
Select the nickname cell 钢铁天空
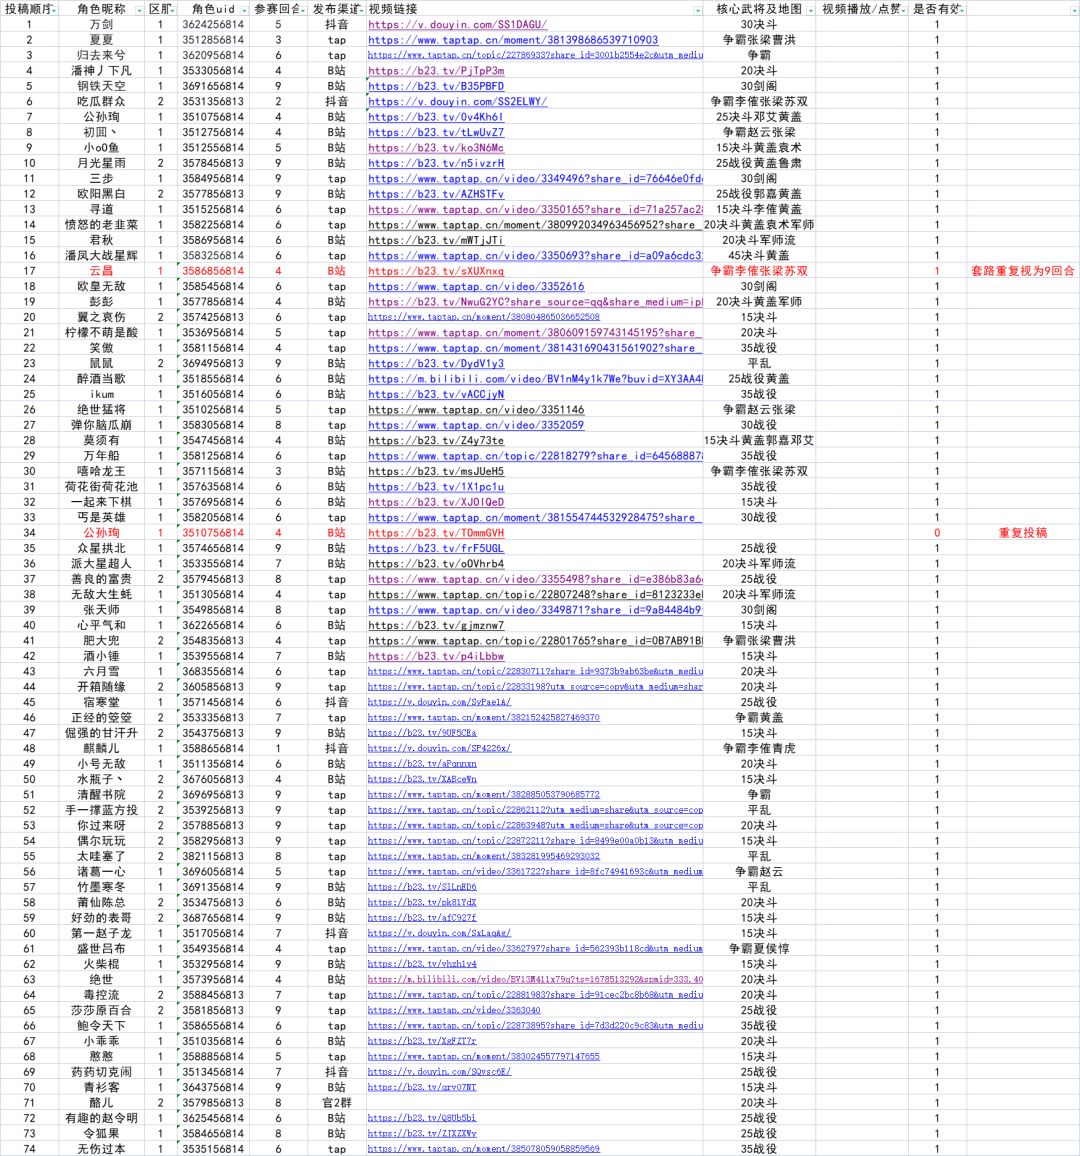(101, 86)
